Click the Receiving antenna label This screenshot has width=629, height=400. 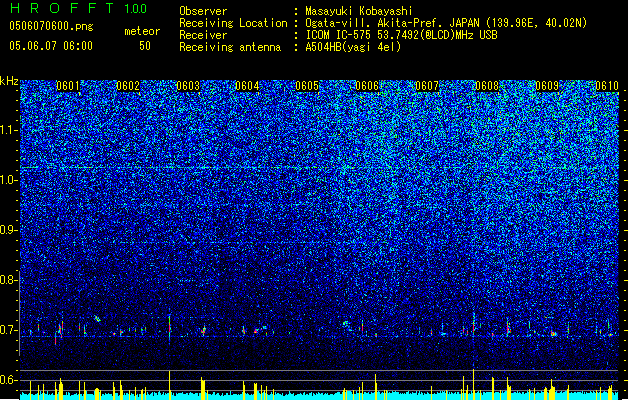230,47
